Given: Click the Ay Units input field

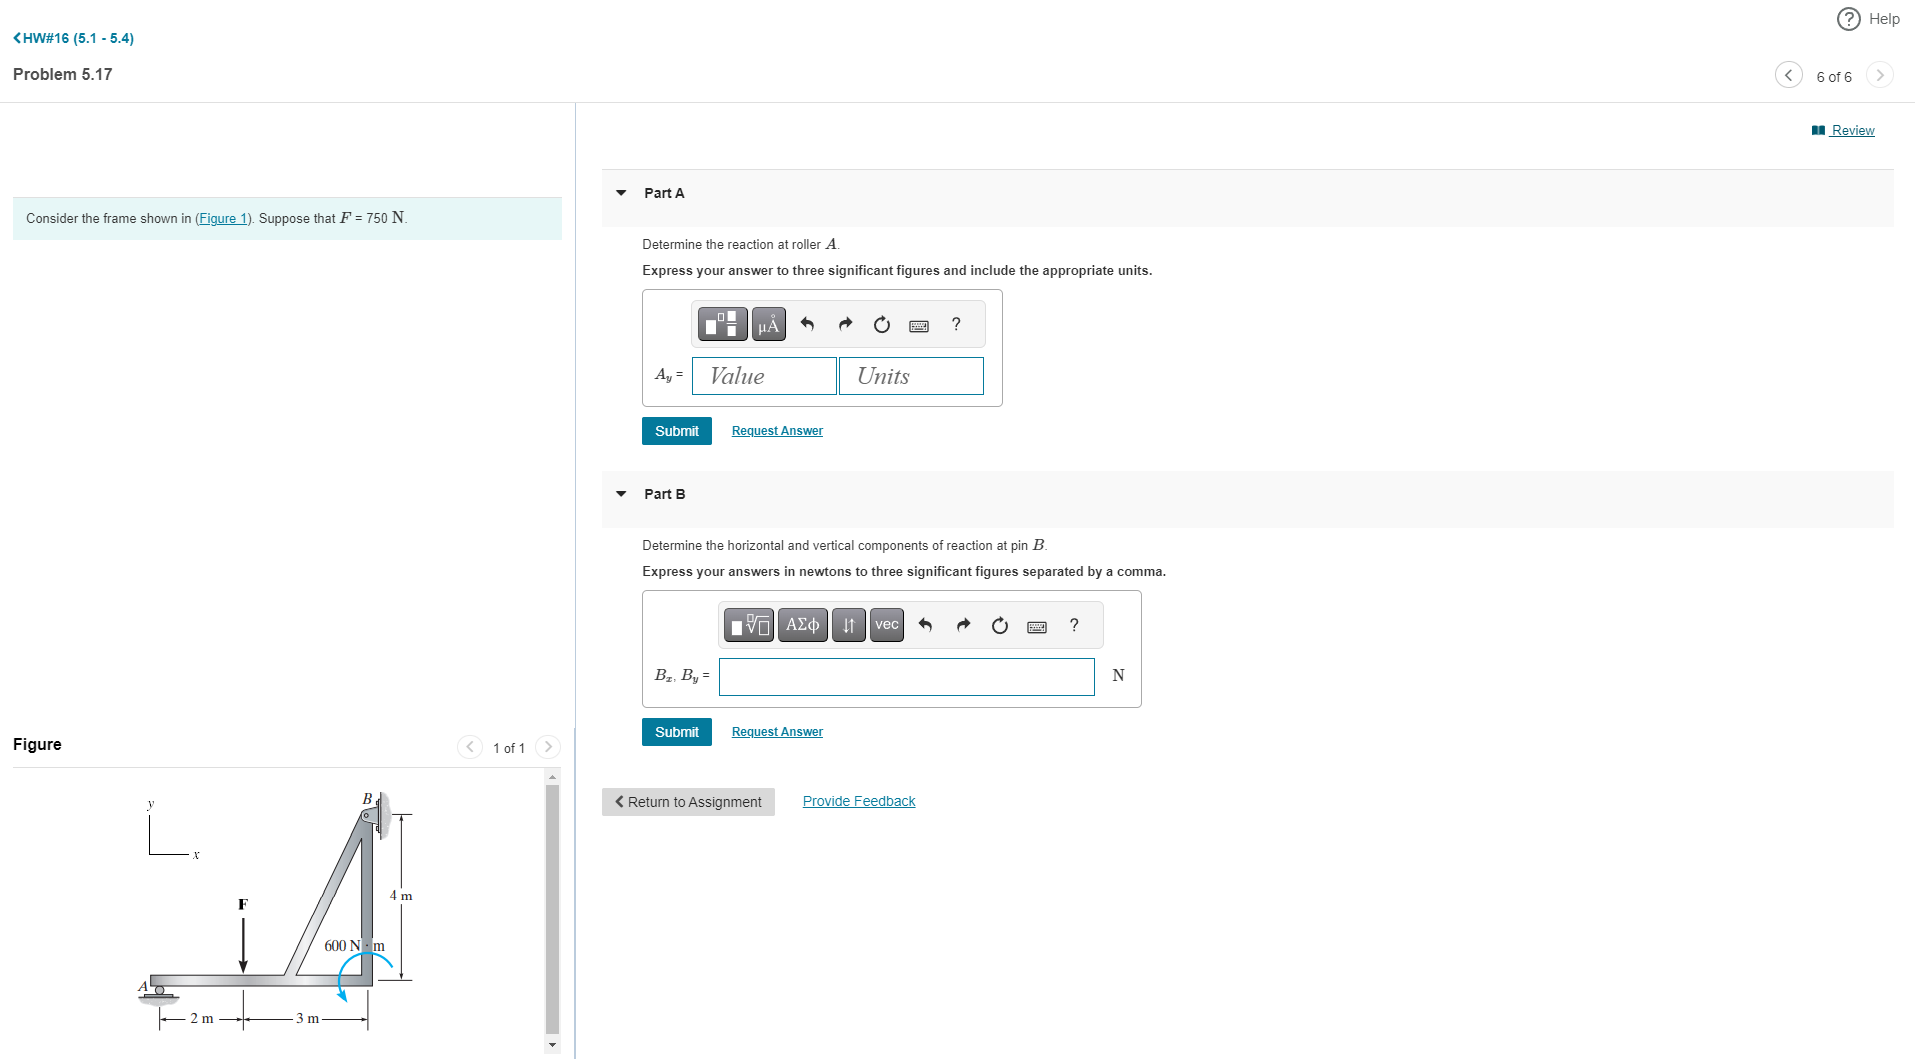Looking at the screenshot, I should pyautogui.click(x=911, y=376).
